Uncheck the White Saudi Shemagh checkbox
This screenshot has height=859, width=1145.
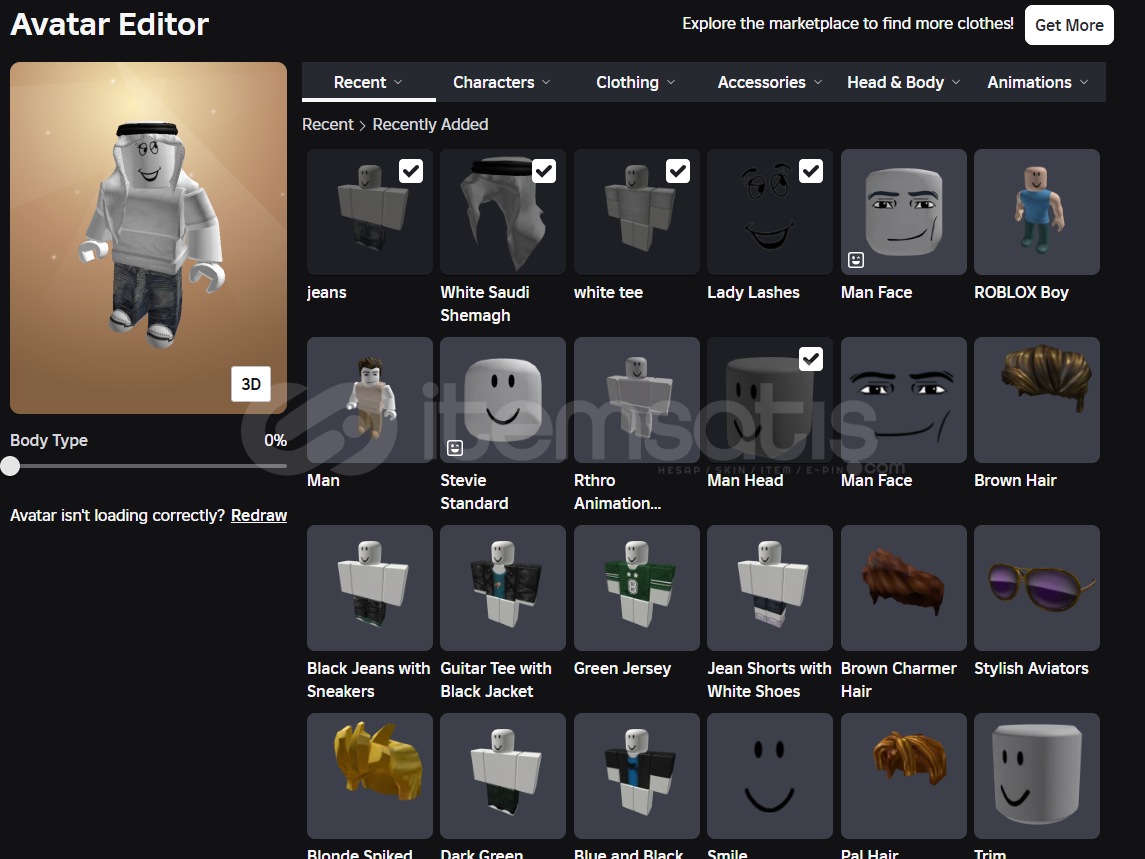[x=544, y=172]
